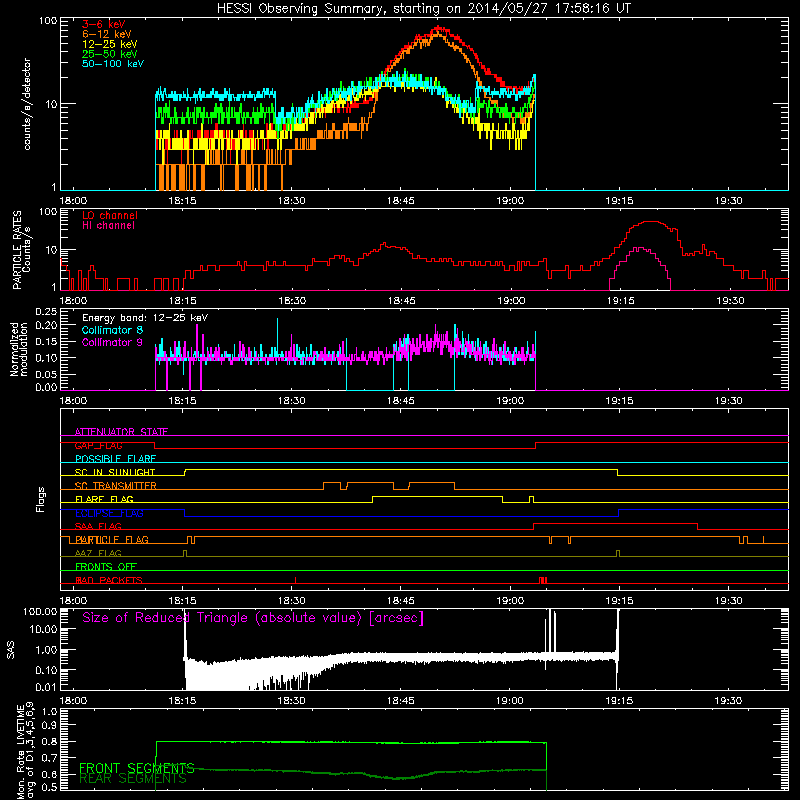Click the LO channel legend entry
Screen dimensions: 800x800
pos(110,215)
